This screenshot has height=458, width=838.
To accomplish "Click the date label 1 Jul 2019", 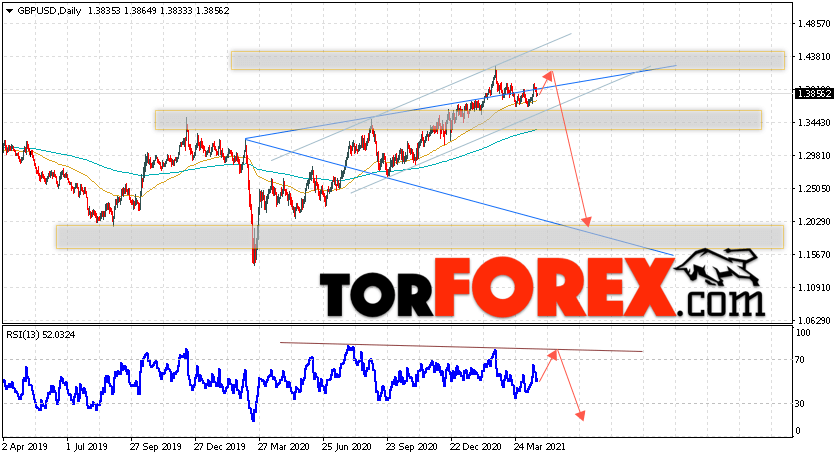I will click(x=87, y=446).
